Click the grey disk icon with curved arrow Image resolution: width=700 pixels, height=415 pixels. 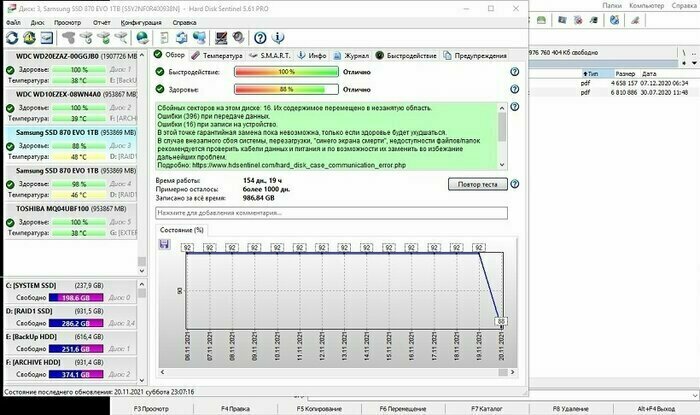click(x=86, y=38)
